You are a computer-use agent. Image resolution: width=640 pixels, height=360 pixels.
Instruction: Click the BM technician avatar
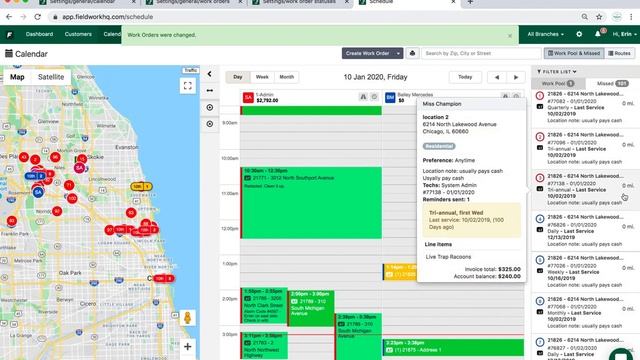tap(390, 98)
